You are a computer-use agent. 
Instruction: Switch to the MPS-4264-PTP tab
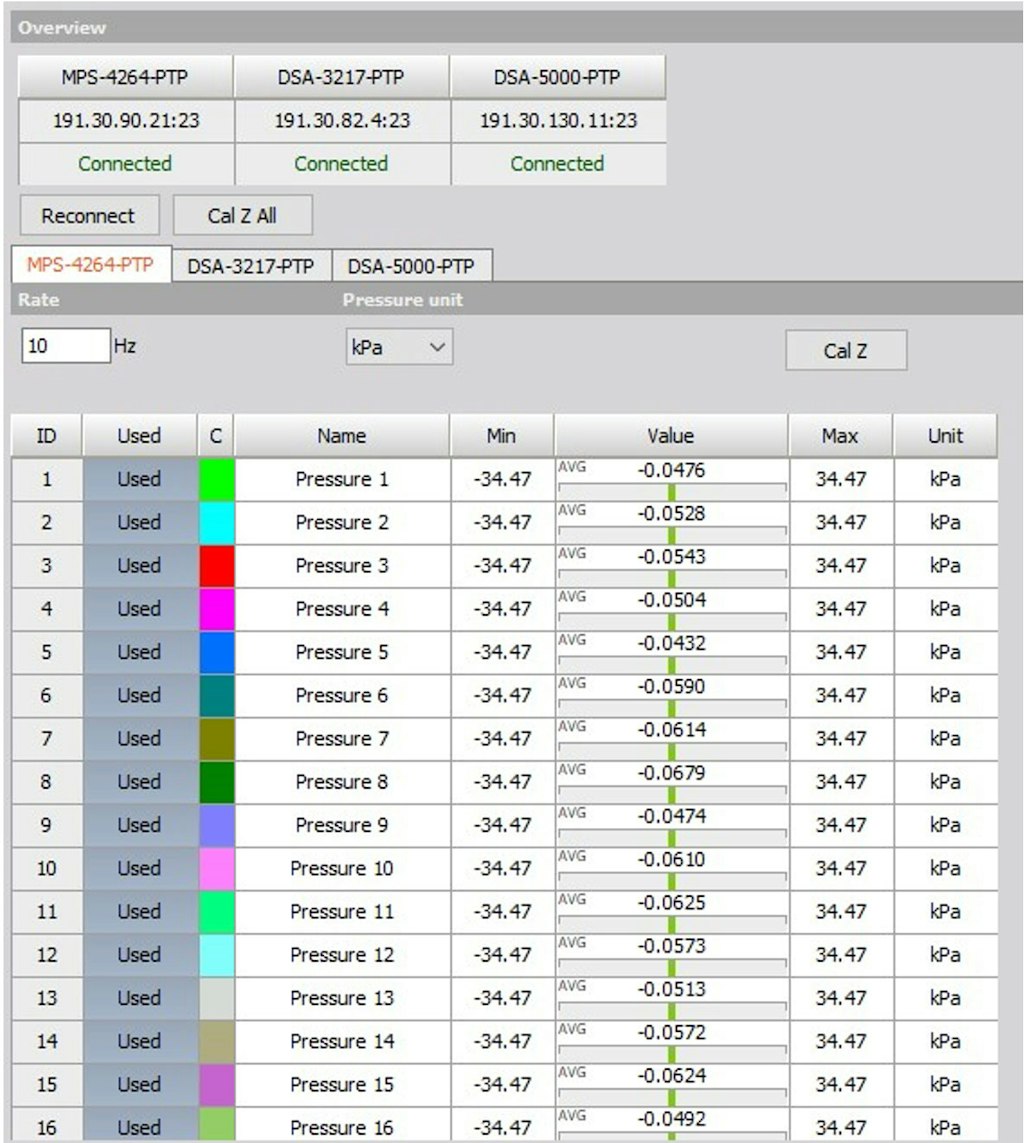pyautogui.click(x=91, y=264)
